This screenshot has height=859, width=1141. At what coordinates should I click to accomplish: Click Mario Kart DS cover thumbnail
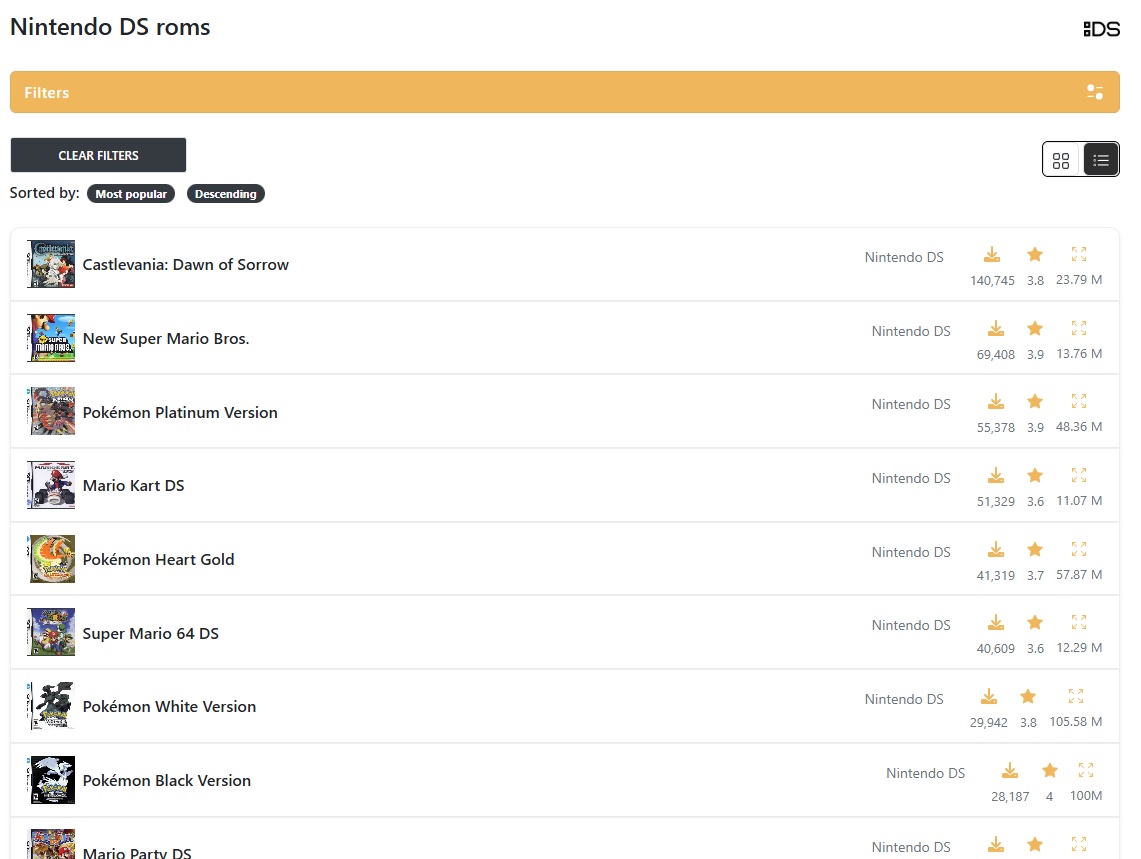pos(51,485)
